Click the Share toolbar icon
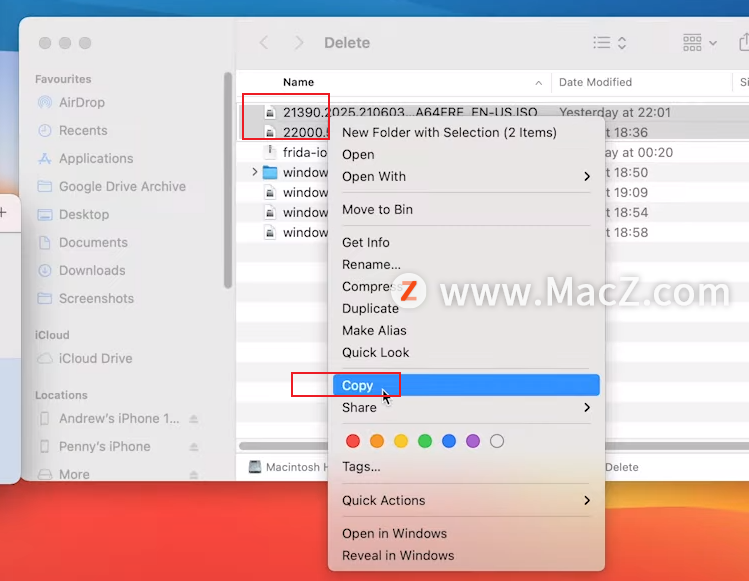The width and height of the screenshot is (749, 581). click(743, 42)
